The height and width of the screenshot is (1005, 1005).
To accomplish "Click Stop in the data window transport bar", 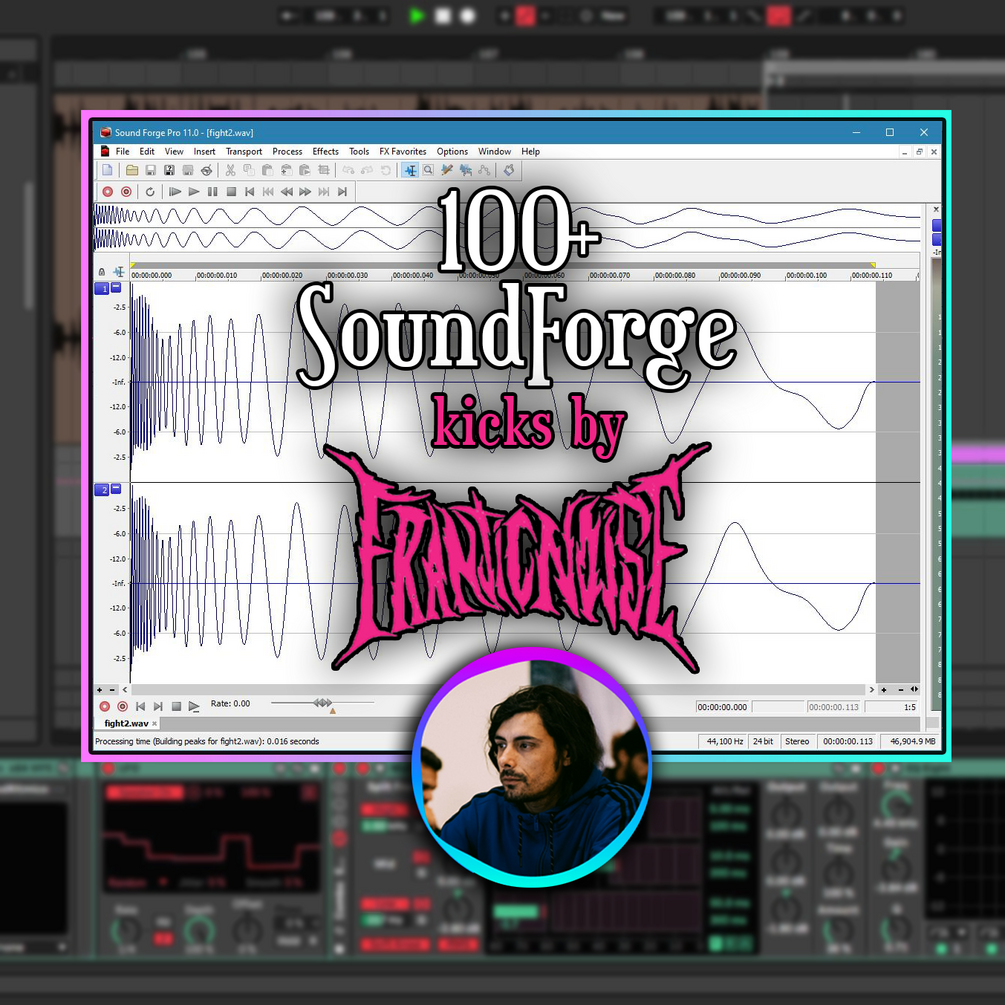I will pyautogui.click(x=176, y=706).
